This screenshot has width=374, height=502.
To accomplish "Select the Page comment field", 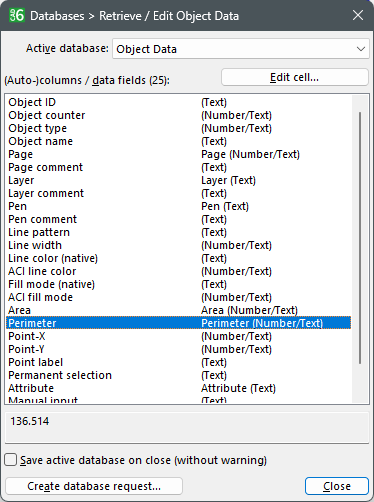I will [x=179, y=167].
